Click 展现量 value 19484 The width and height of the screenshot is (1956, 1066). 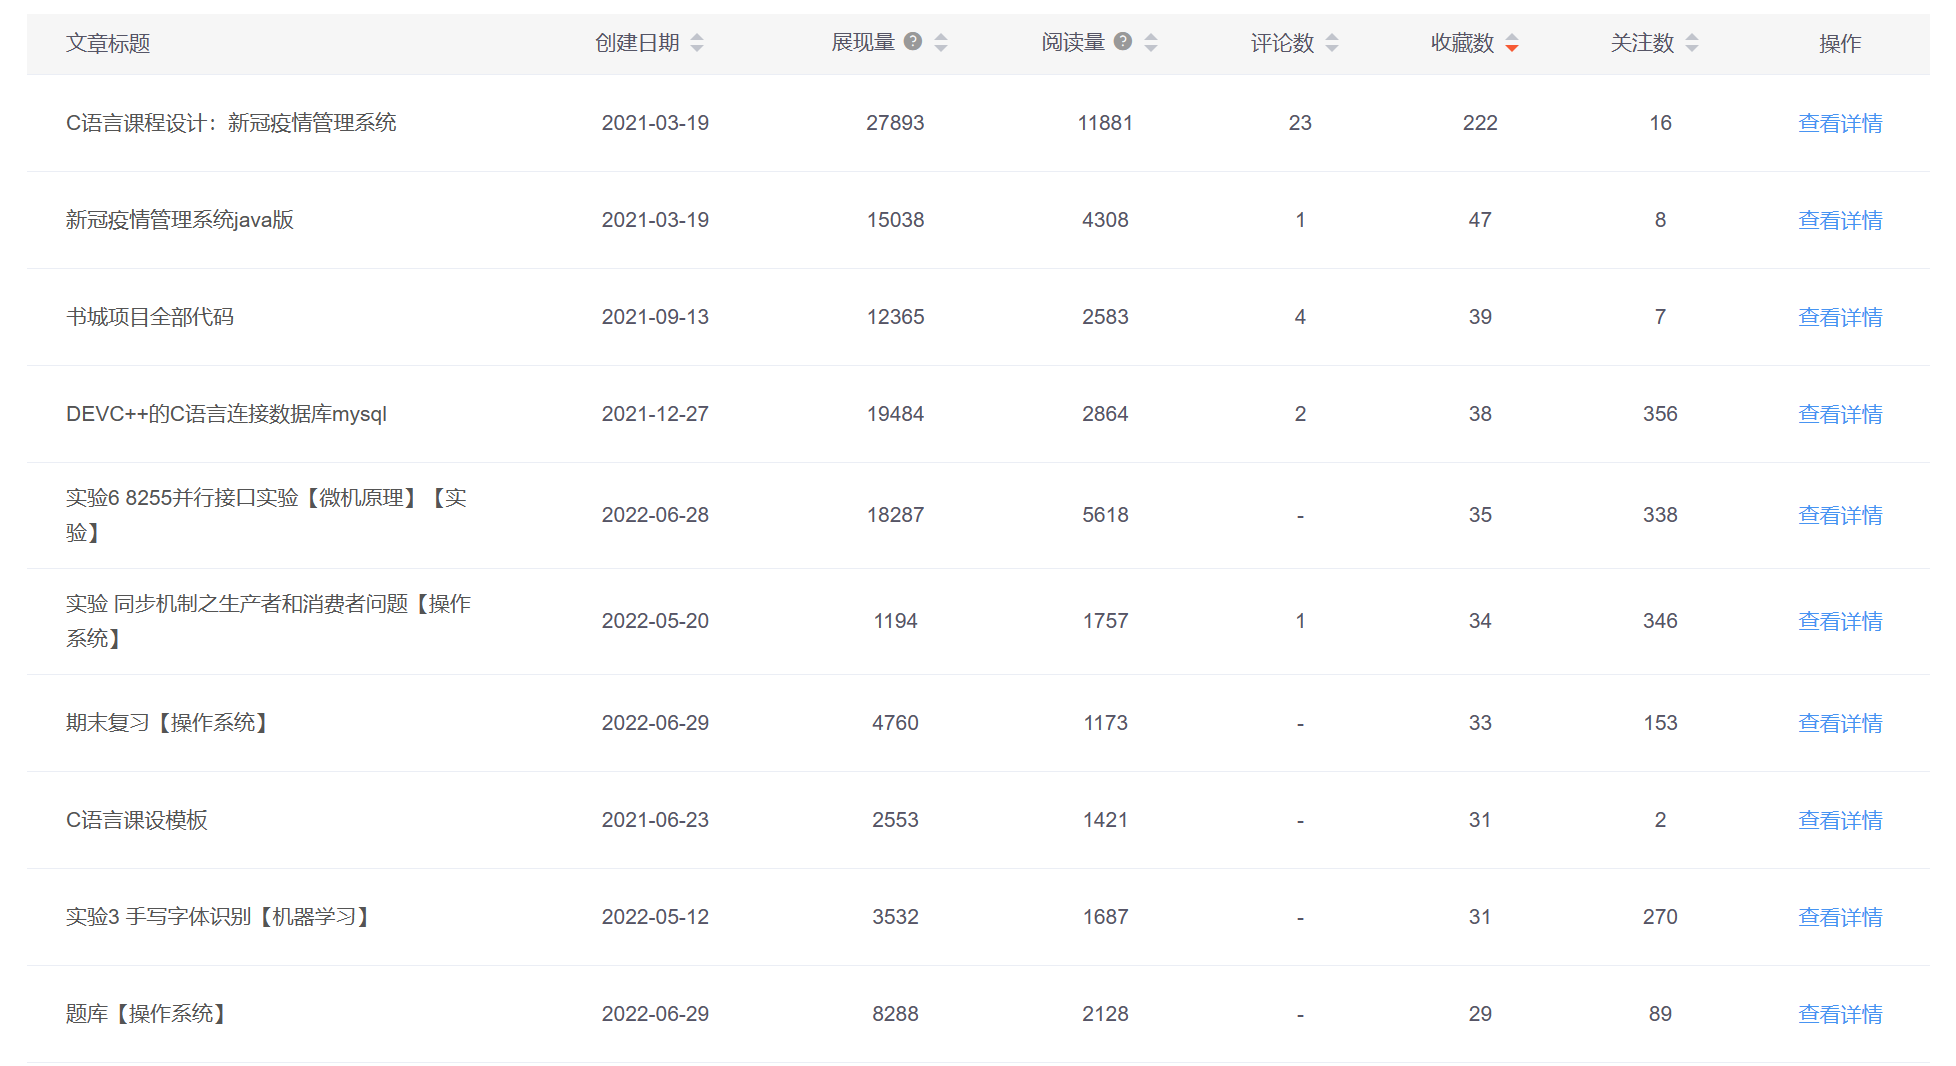[x=895, y=414]
